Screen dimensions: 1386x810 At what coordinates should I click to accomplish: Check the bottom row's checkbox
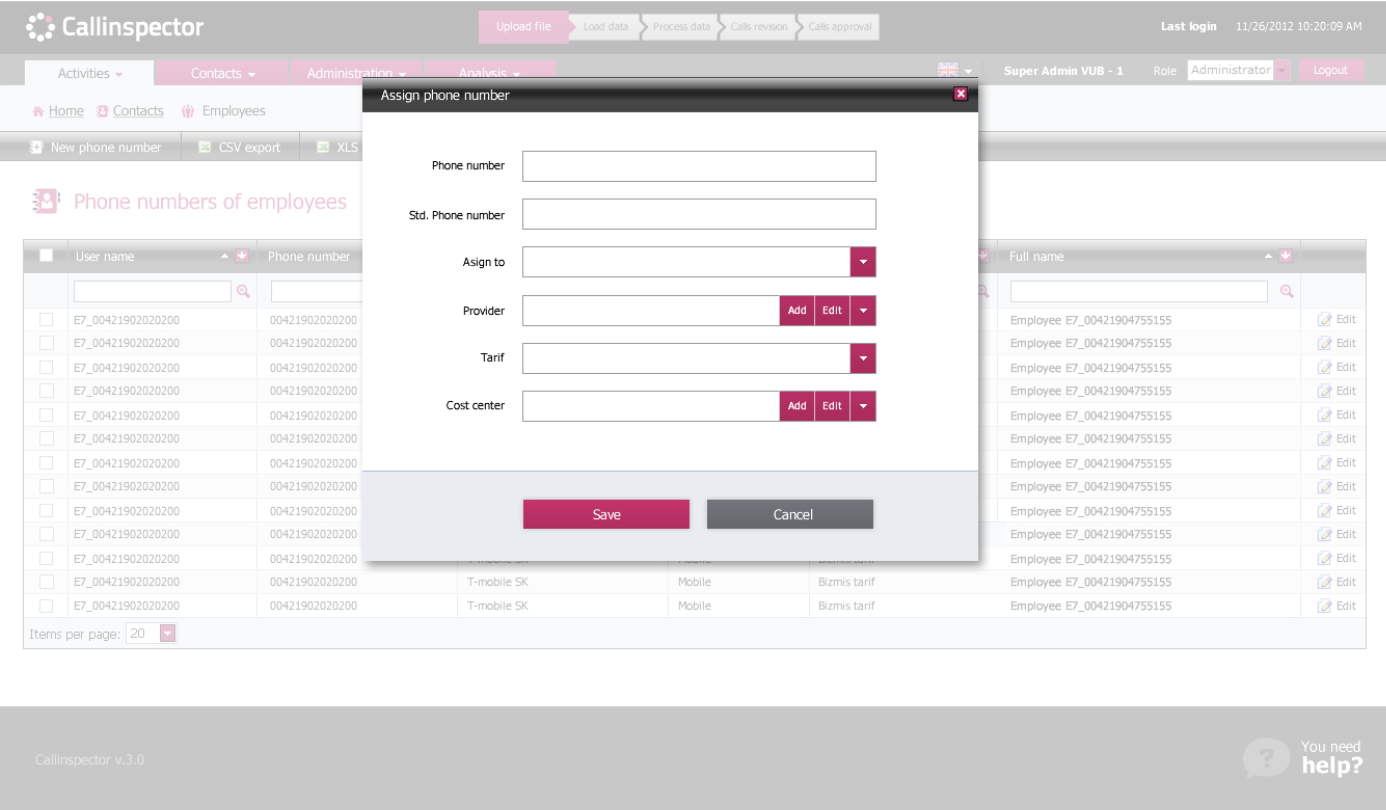coord(46,605)
